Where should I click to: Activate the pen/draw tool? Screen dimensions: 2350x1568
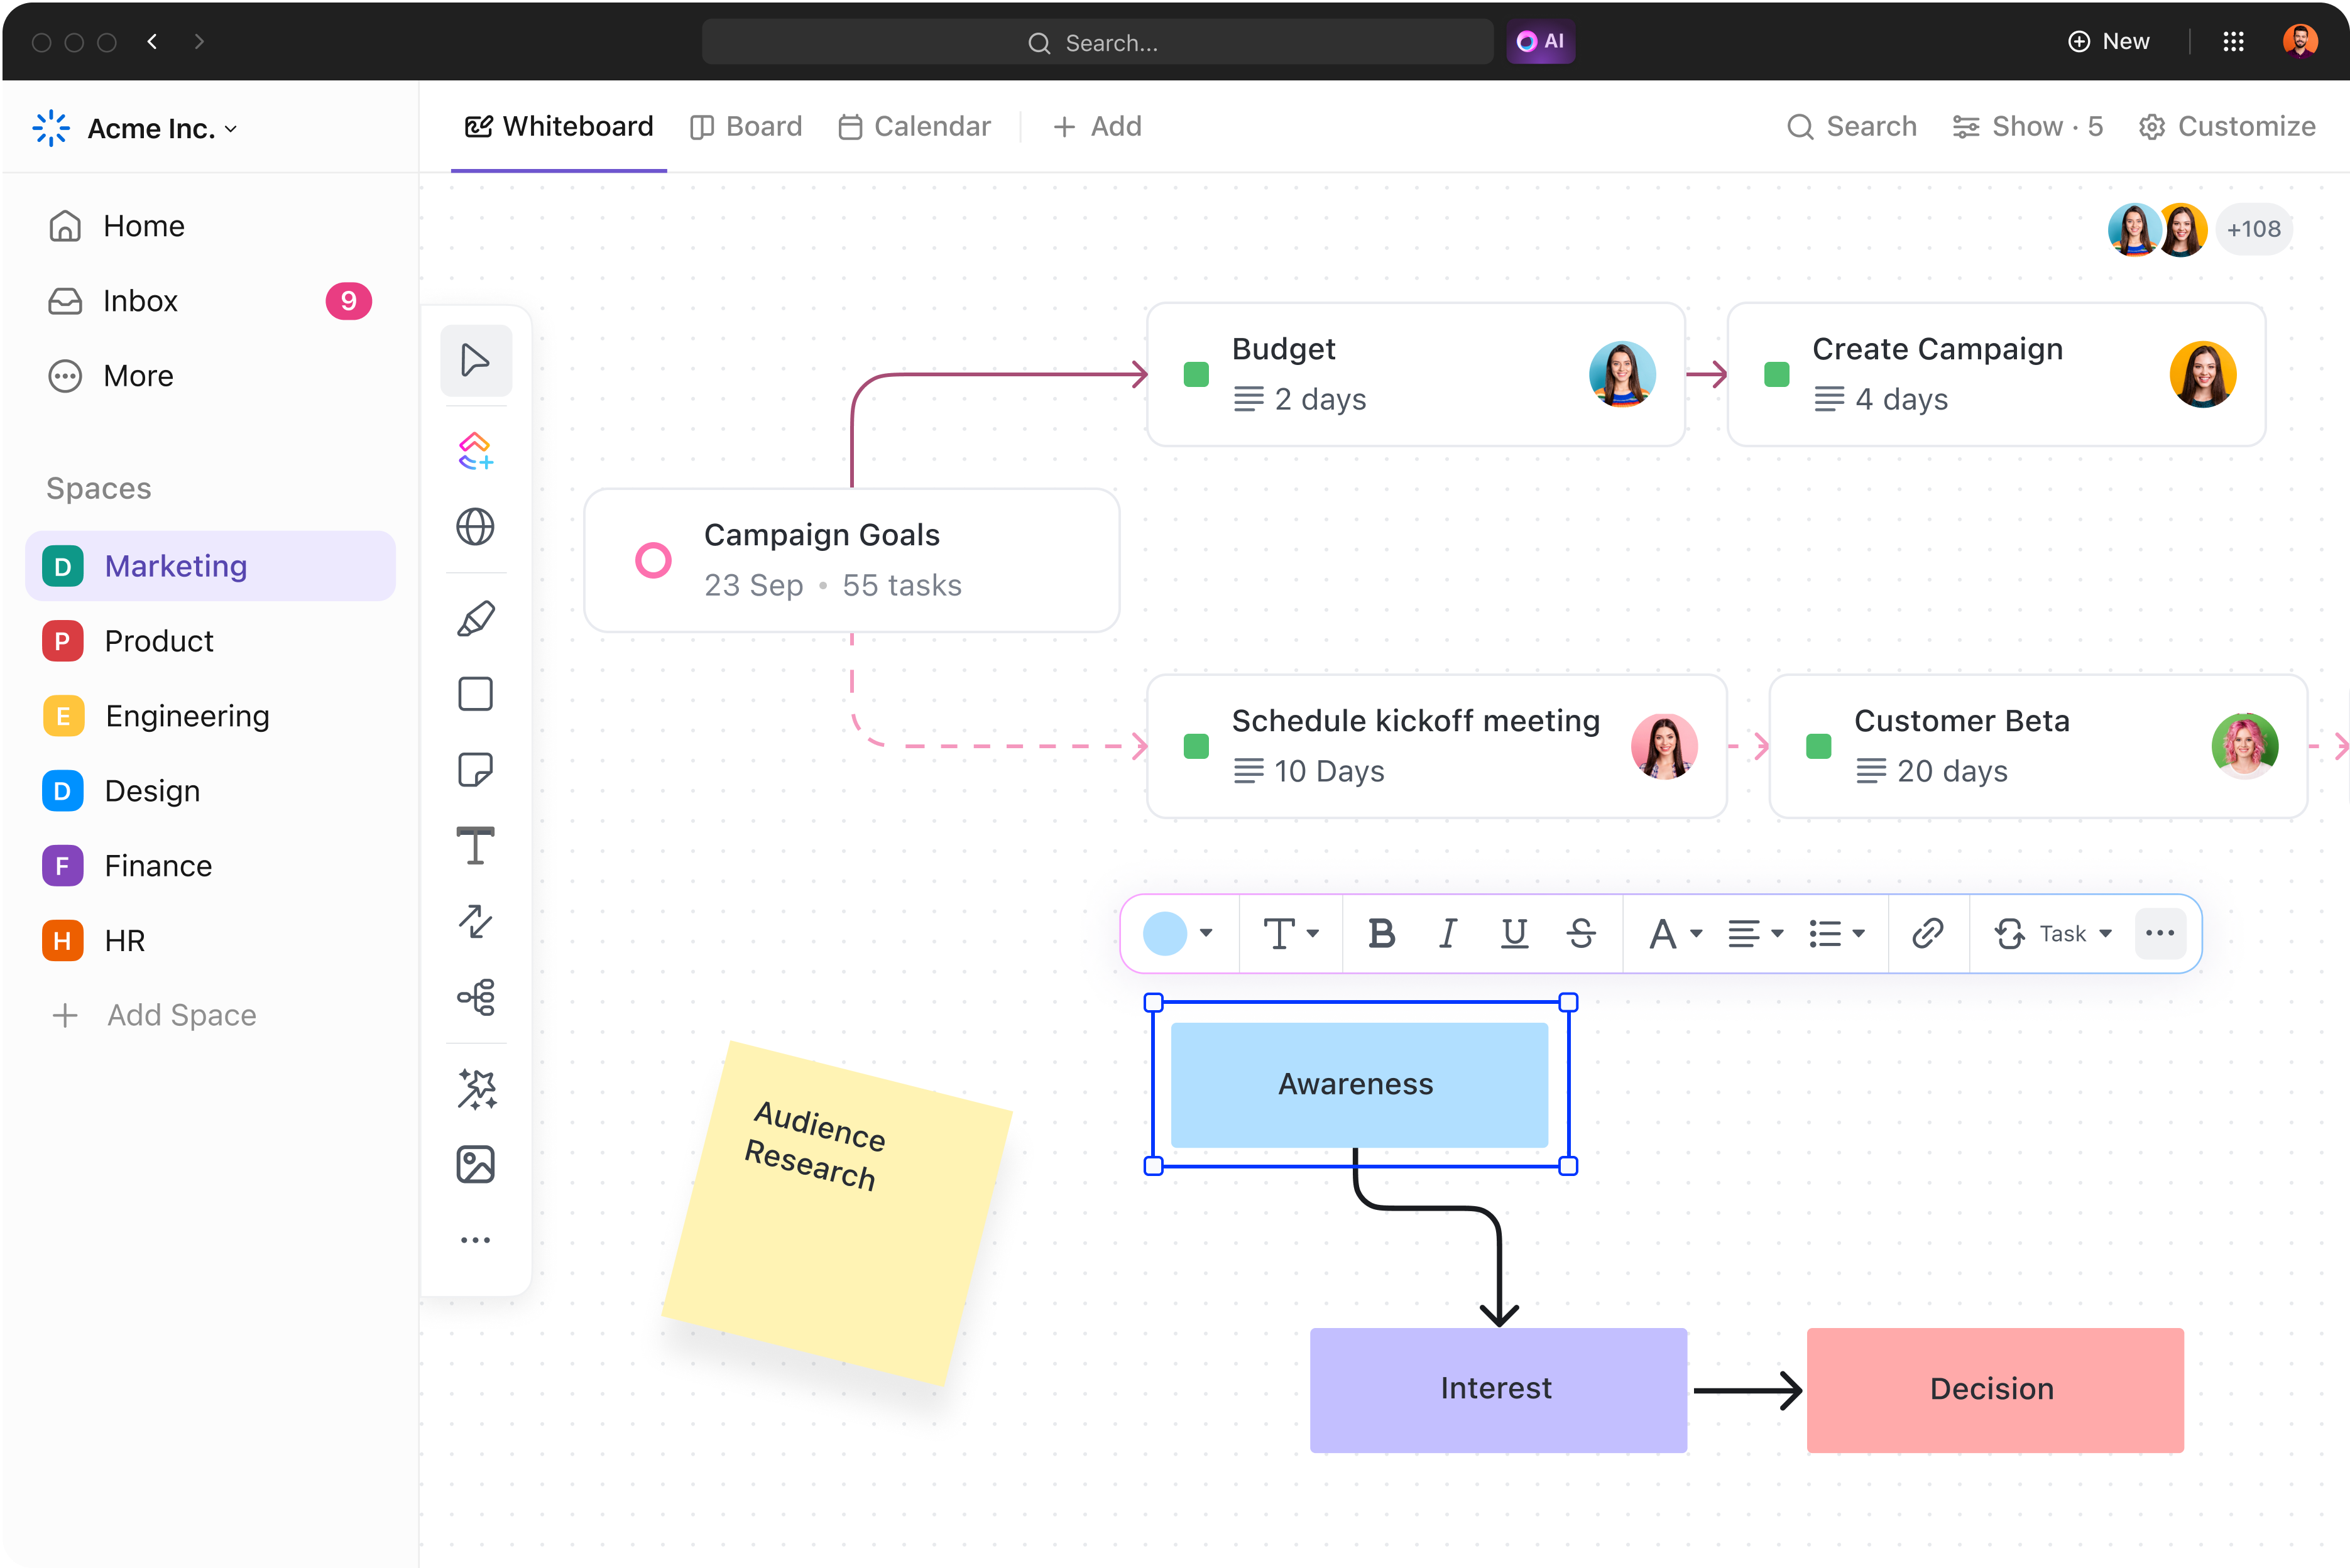[x=476, y=618]
